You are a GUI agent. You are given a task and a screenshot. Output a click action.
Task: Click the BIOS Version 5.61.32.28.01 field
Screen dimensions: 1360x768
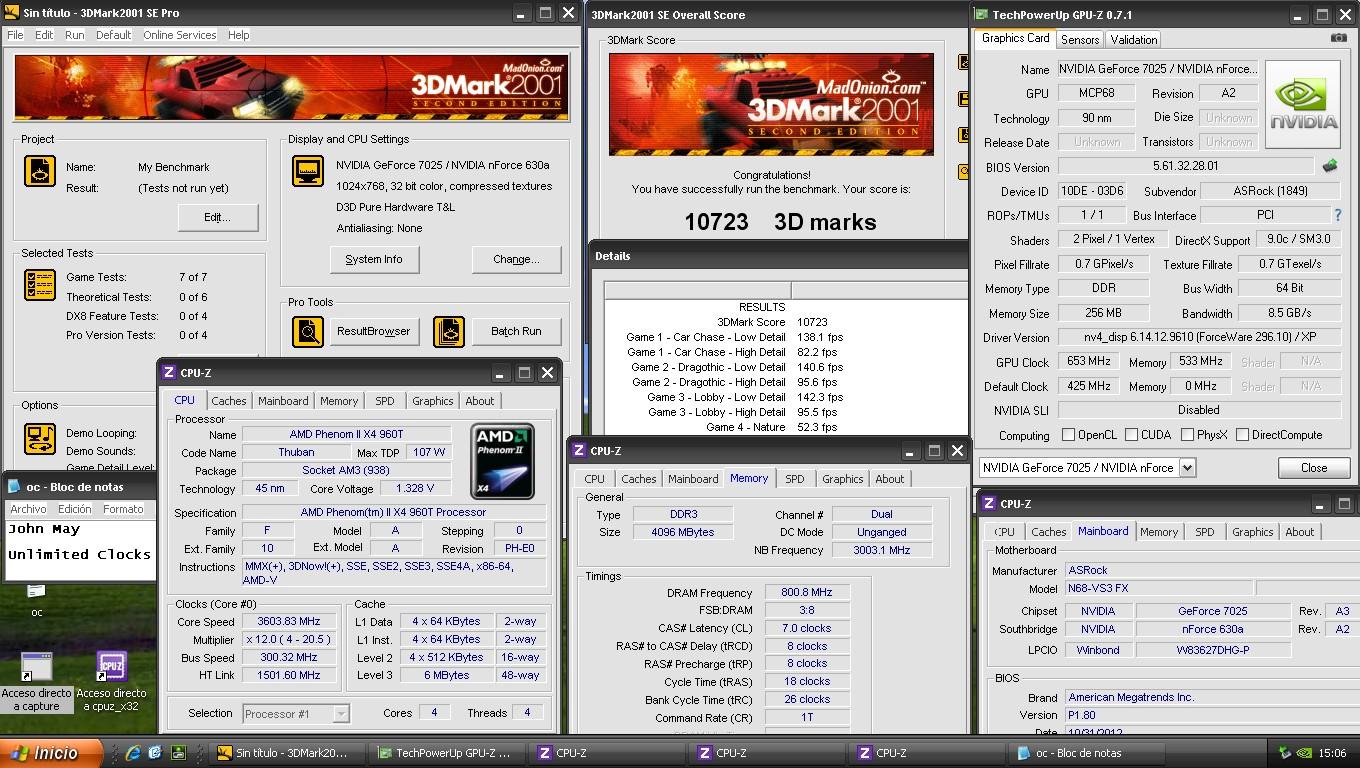click(x=1186, y=166)
